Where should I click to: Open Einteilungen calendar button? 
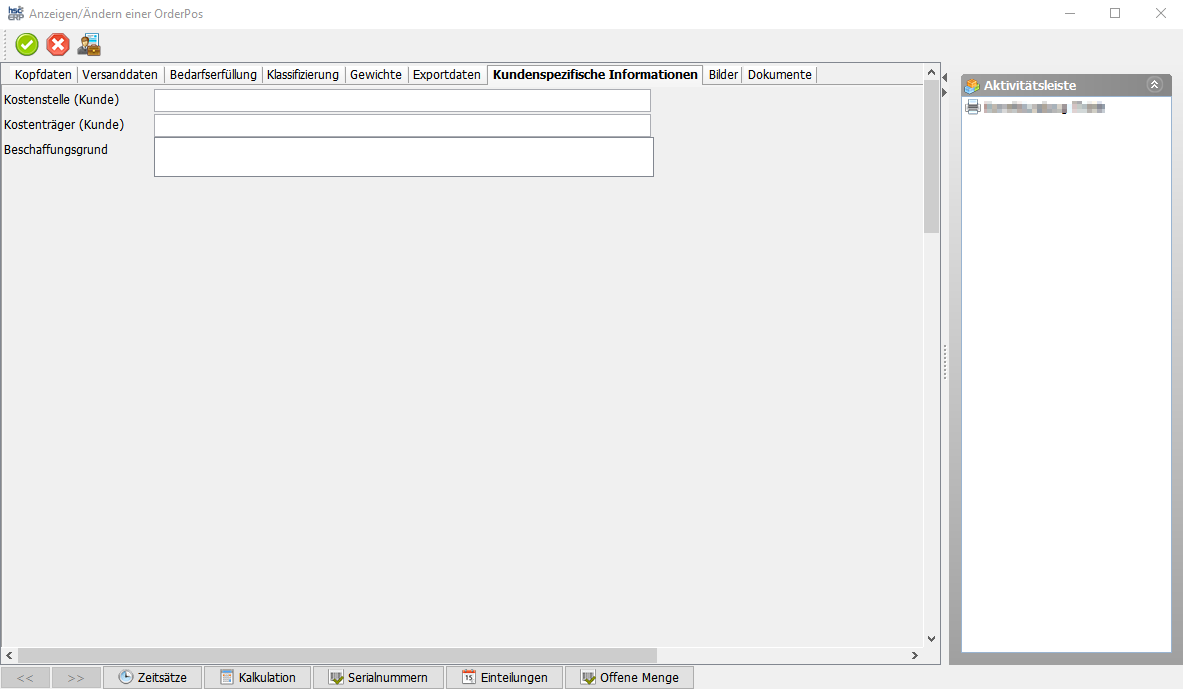(504, 677)
